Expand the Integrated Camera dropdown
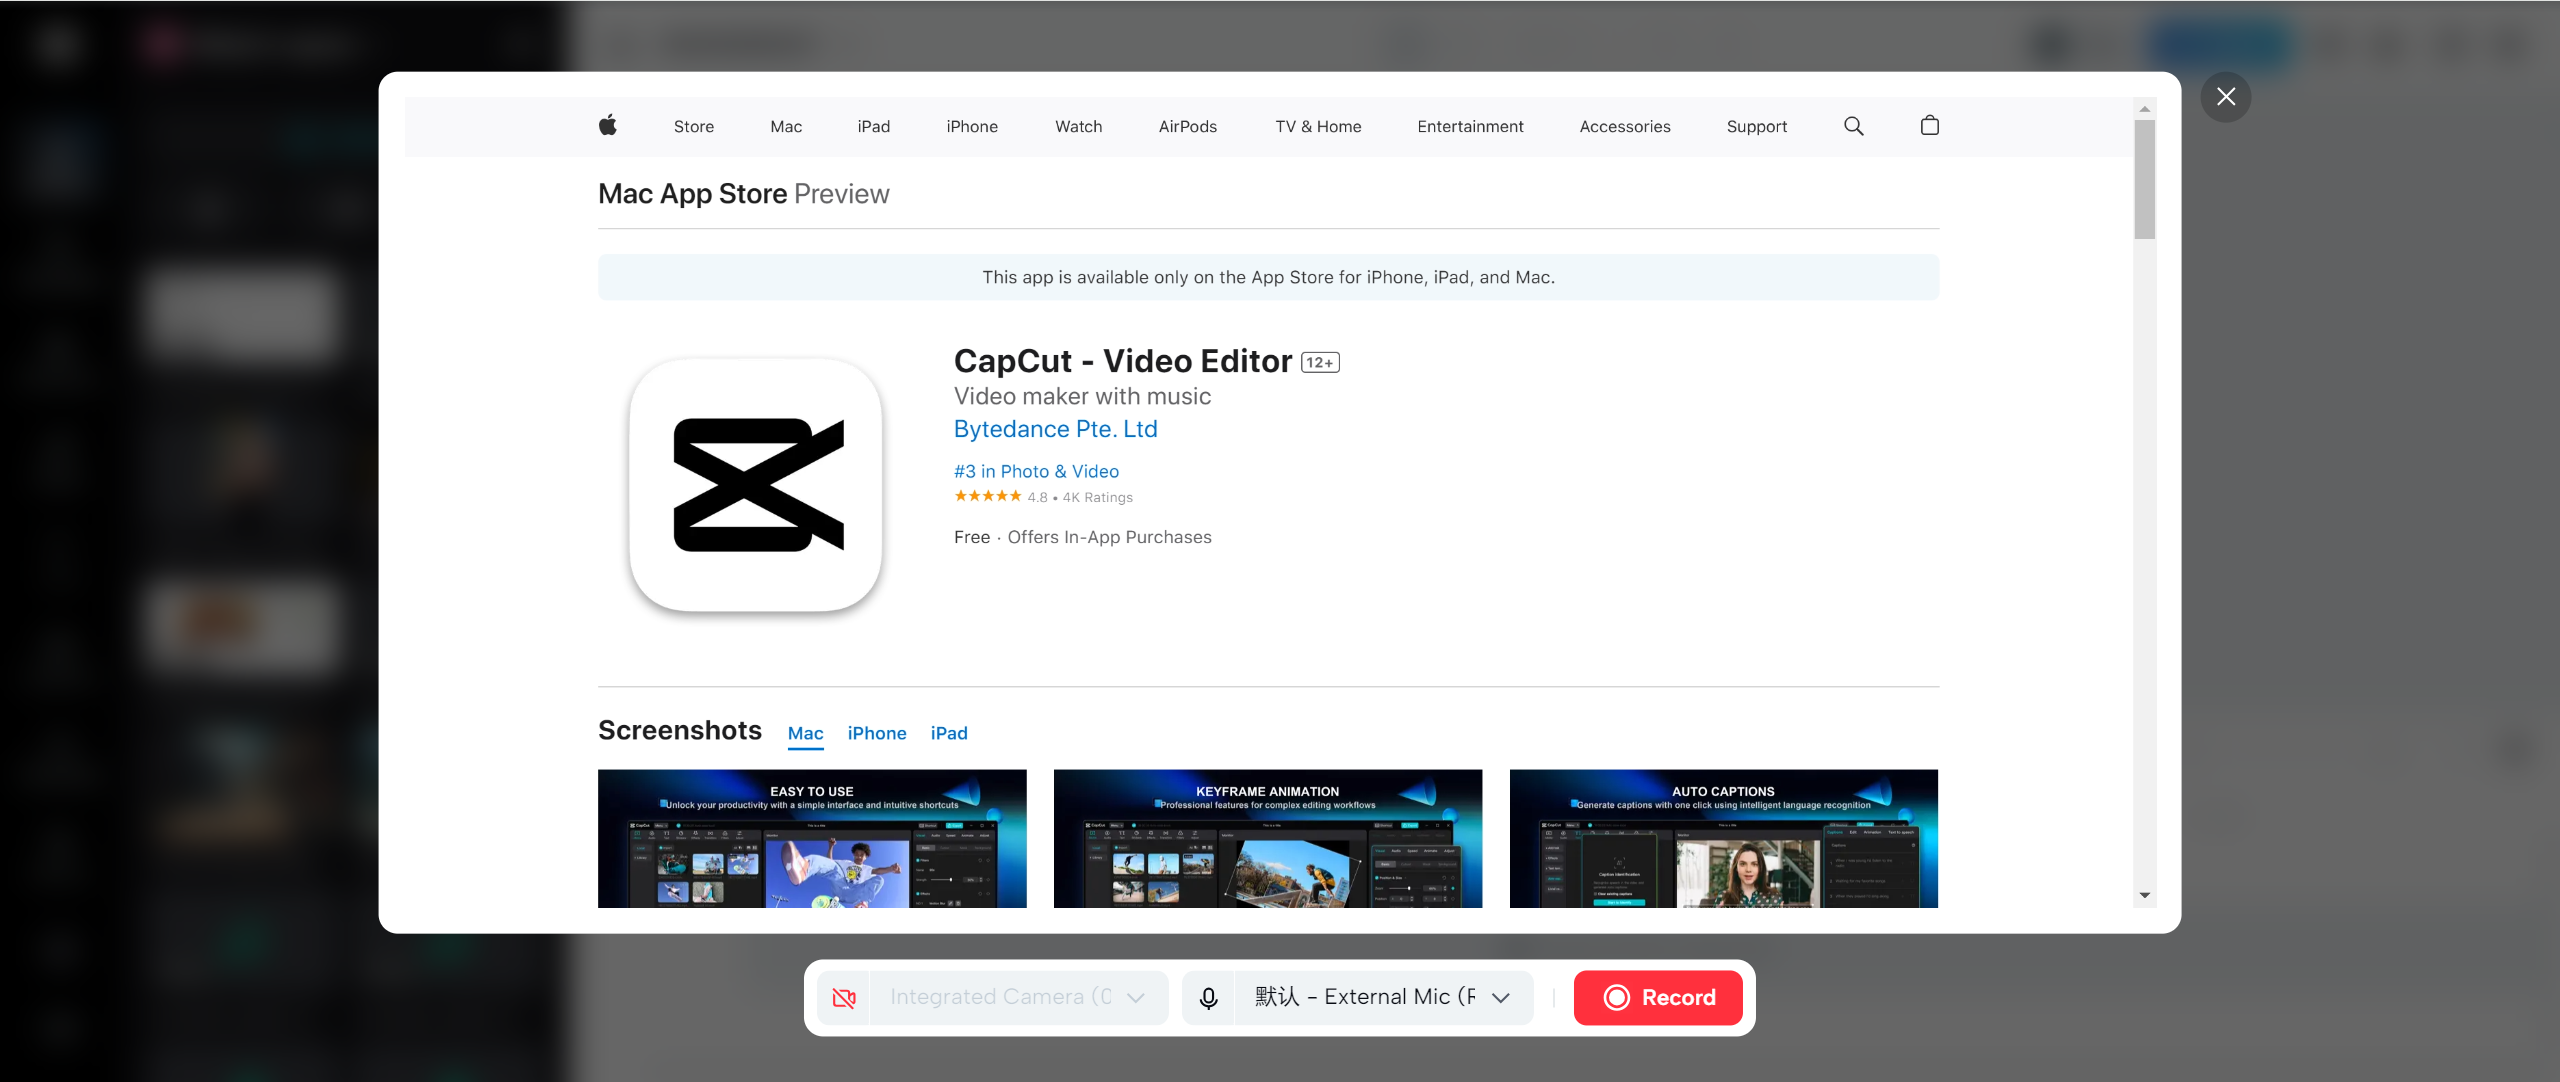Image resolution: width=2560 pixels, height=1082 pixels. coord(1136,996)
